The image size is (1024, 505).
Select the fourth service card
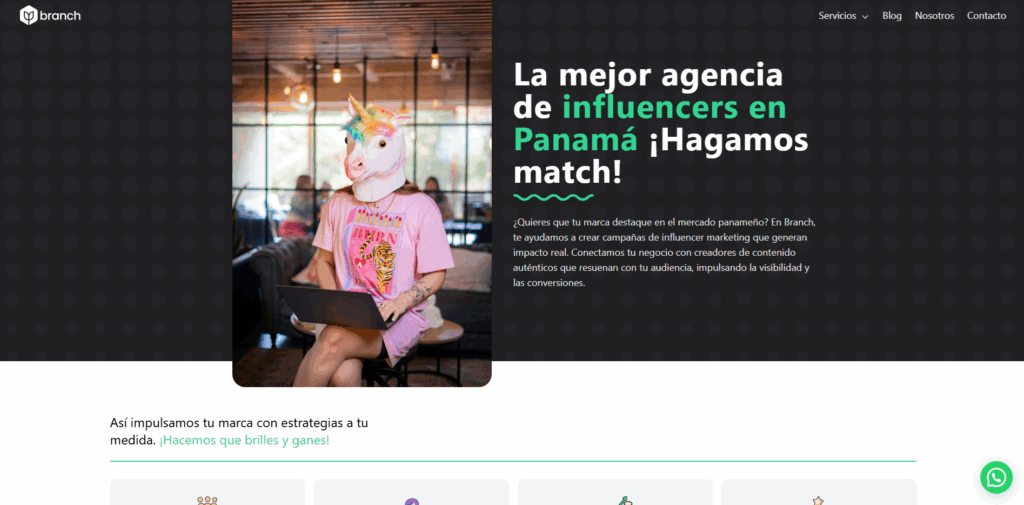(x=819, y=492)
